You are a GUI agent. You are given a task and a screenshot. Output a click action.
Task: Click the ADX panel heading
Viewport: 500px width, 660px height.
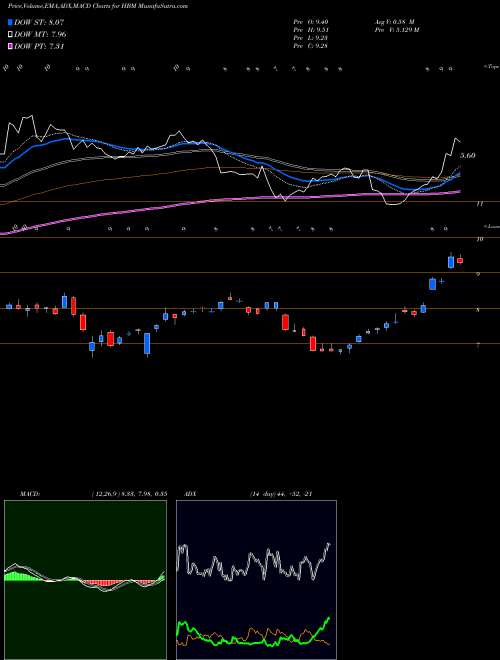click(191, 494)
